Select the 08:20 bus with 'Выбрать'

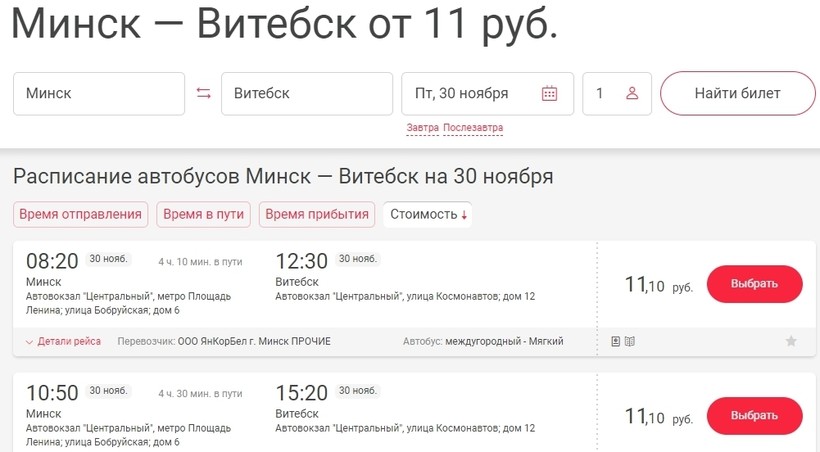pyautogui.click(x=754, y=284)
